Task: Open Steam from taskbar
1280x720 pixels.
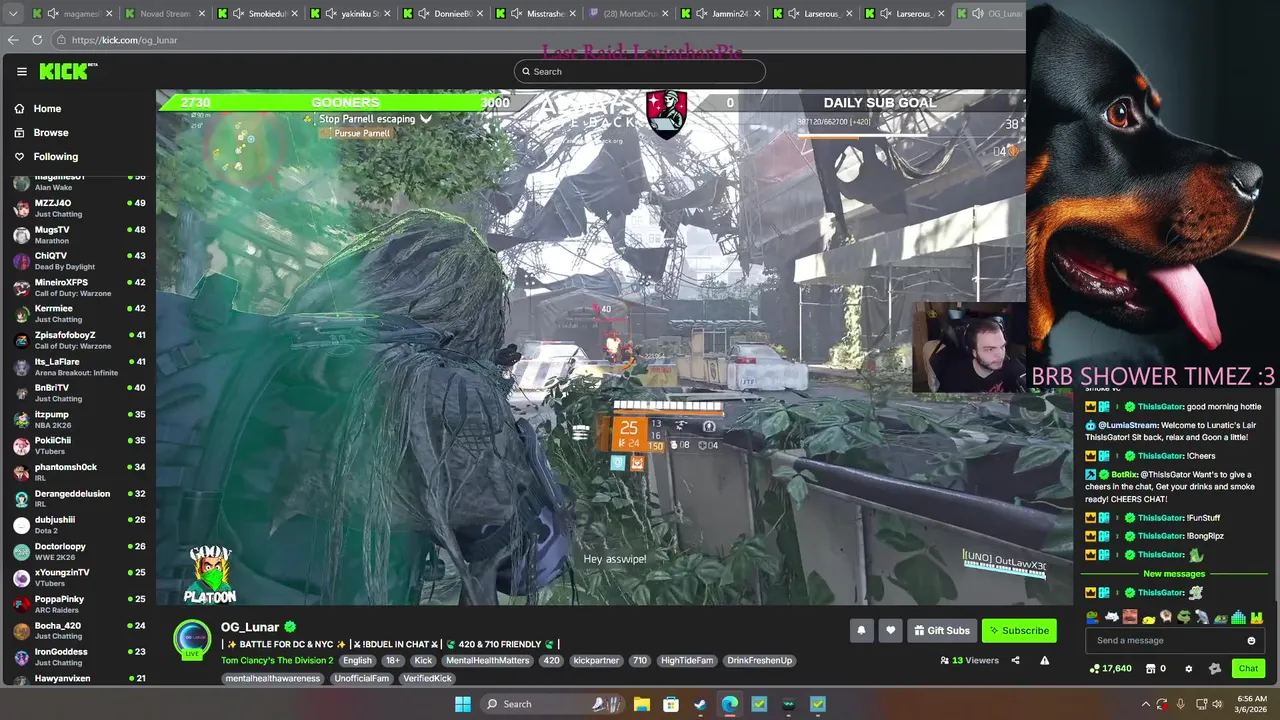Action: (x=700, y=704)
